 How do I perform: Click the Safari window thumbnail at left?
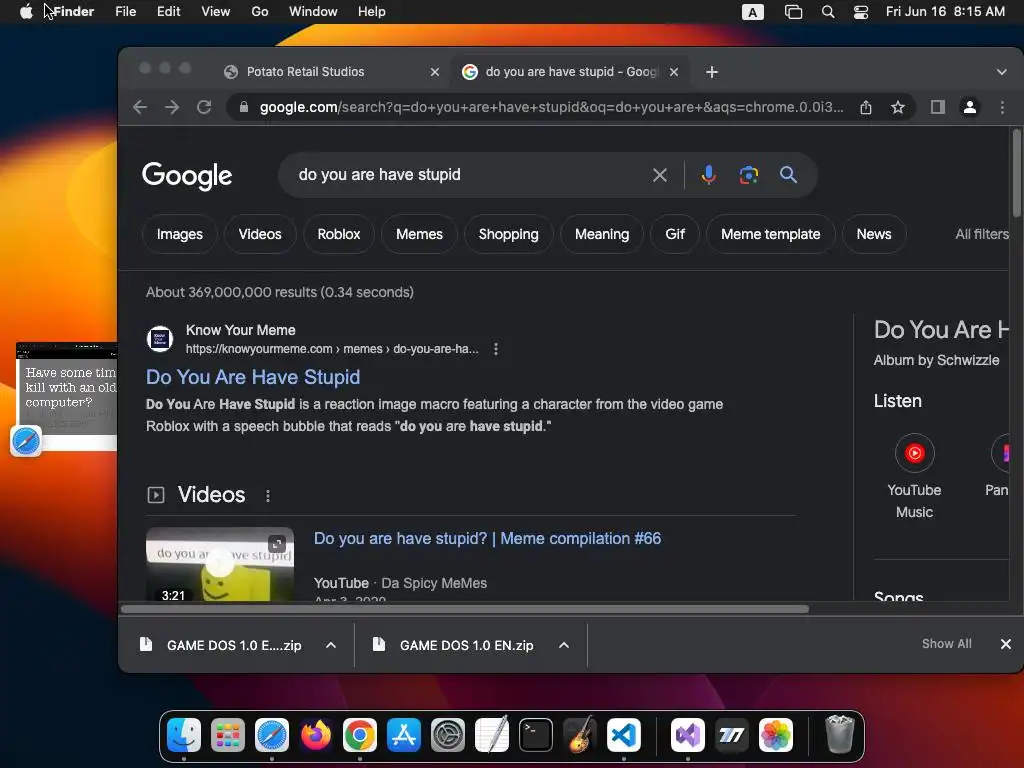click(x=67, y=396)
